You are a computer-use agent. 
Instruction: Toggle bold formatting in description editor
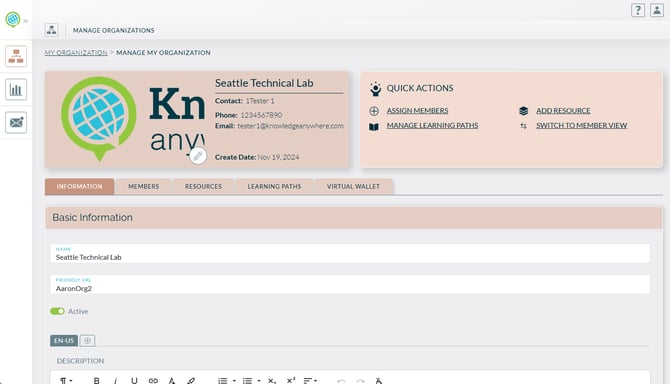(97, 380)
